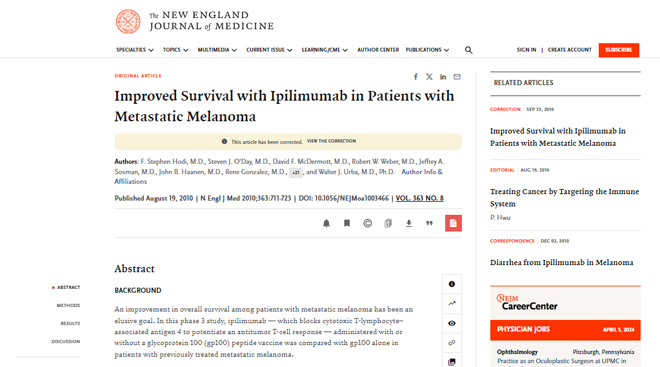
Task: Bookmark this article icon
Action: [347, 223]
